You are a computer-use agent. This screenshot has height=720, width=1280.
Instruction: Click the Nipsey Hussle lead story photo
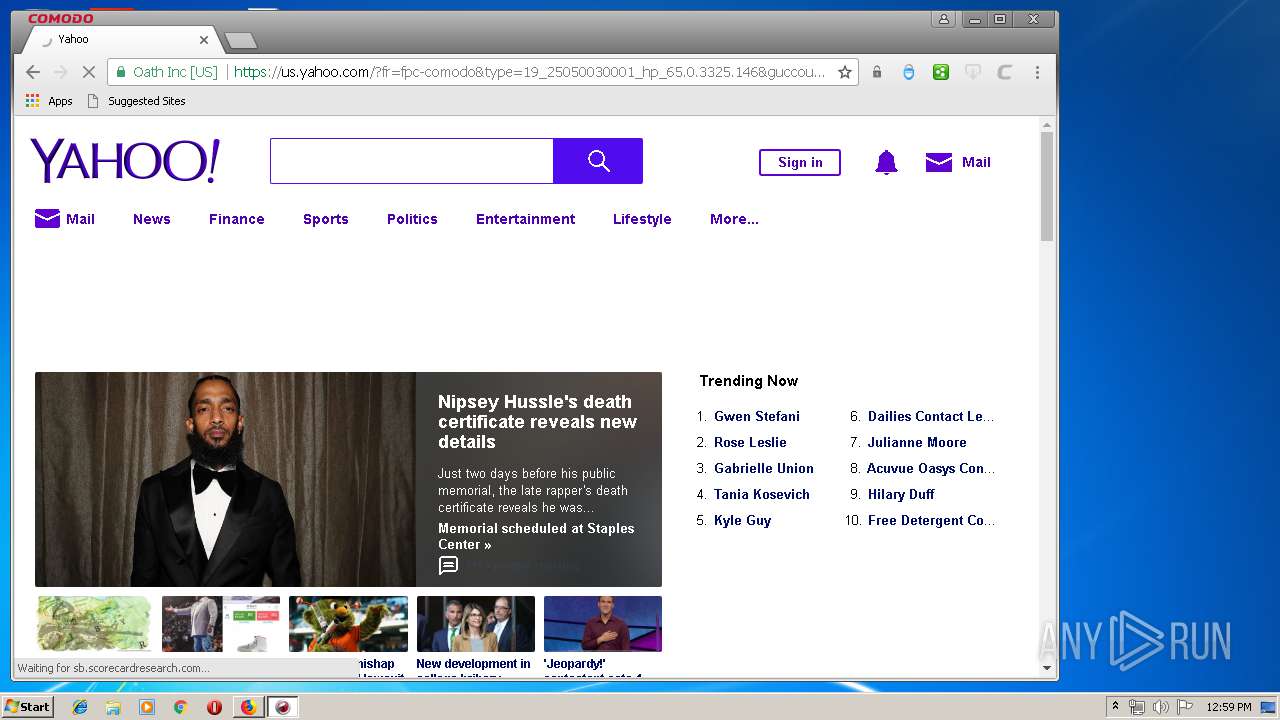point(225,479)
